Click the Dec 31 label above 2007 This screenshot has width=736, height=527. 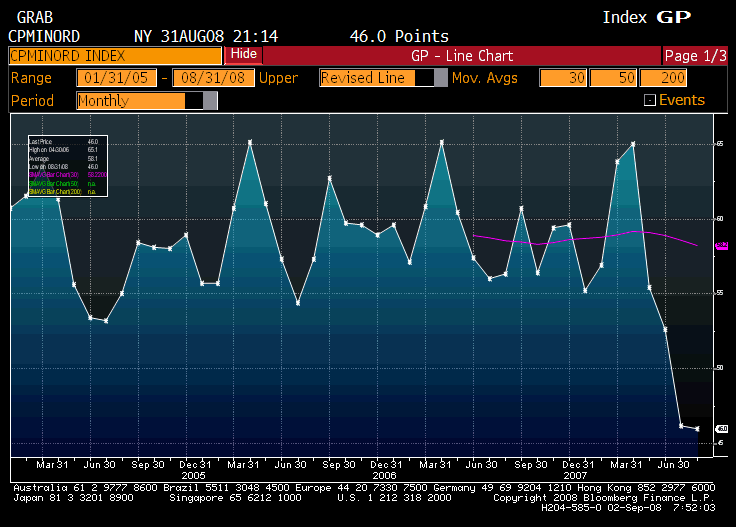(578, 465)
